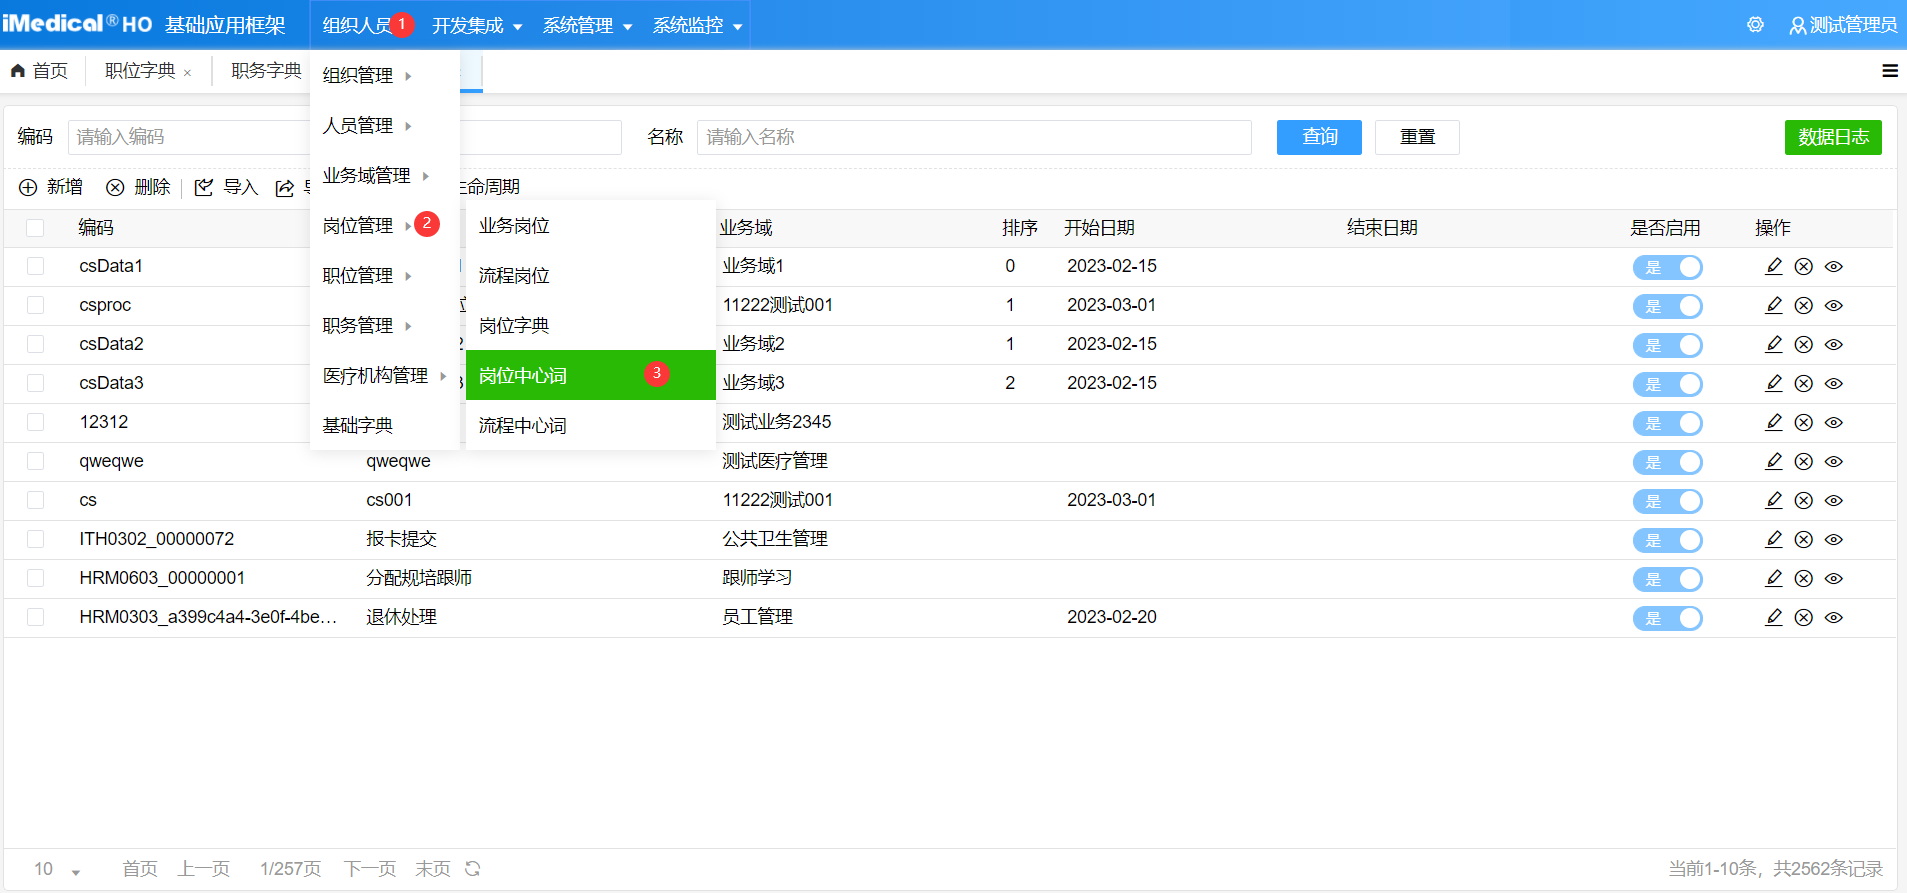The width and height of the screenshot is (1907, 893).
Task: Toggle the enable switch for 退休处理 row
Action: (1668, 618)
